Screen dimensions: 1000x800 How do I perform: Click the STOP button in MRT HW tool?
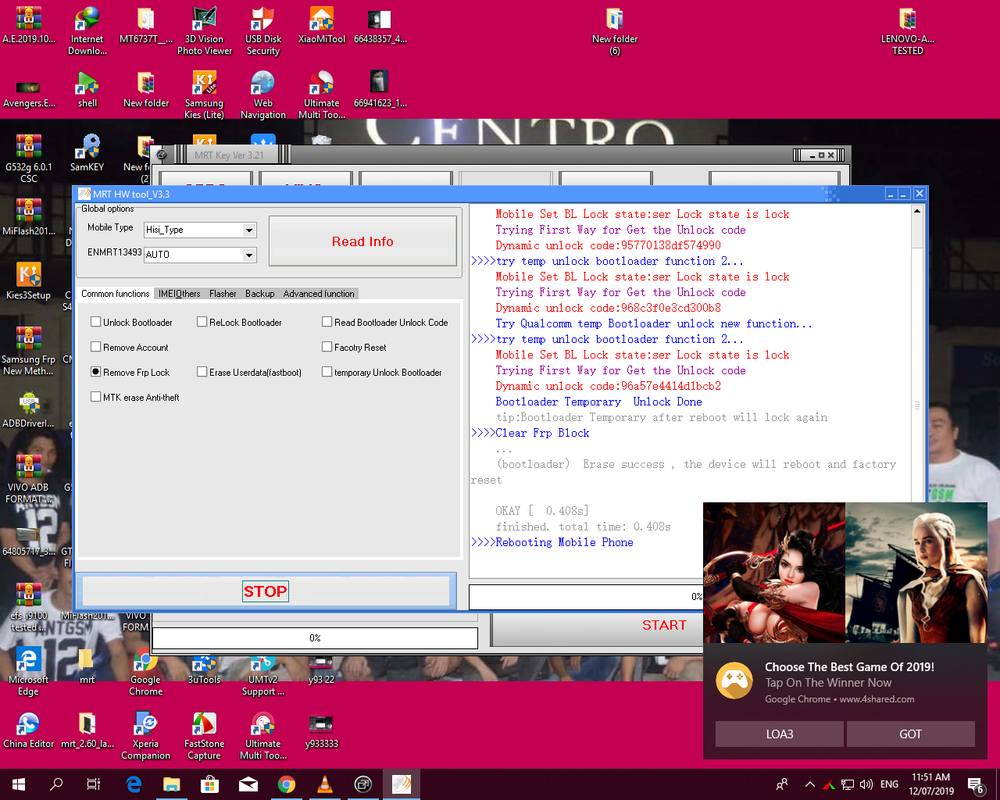(x=265, y=591)
